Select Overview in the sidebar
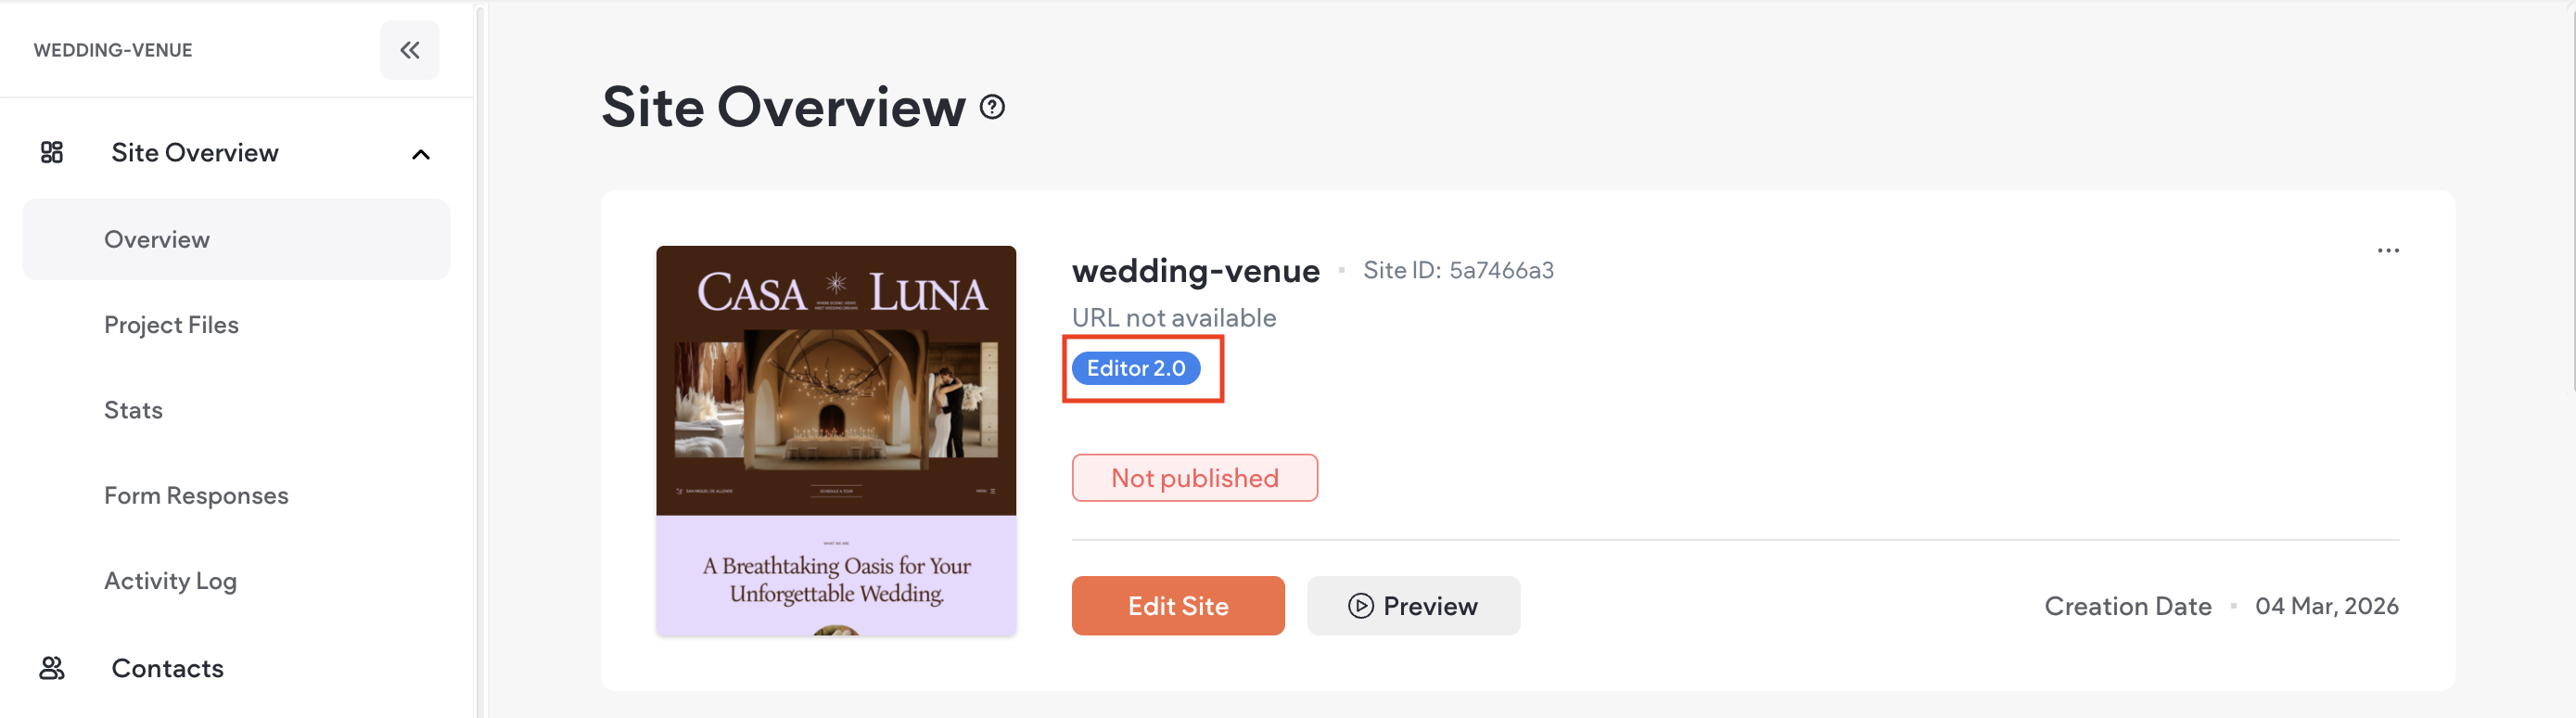 click(x=157, y=240)
